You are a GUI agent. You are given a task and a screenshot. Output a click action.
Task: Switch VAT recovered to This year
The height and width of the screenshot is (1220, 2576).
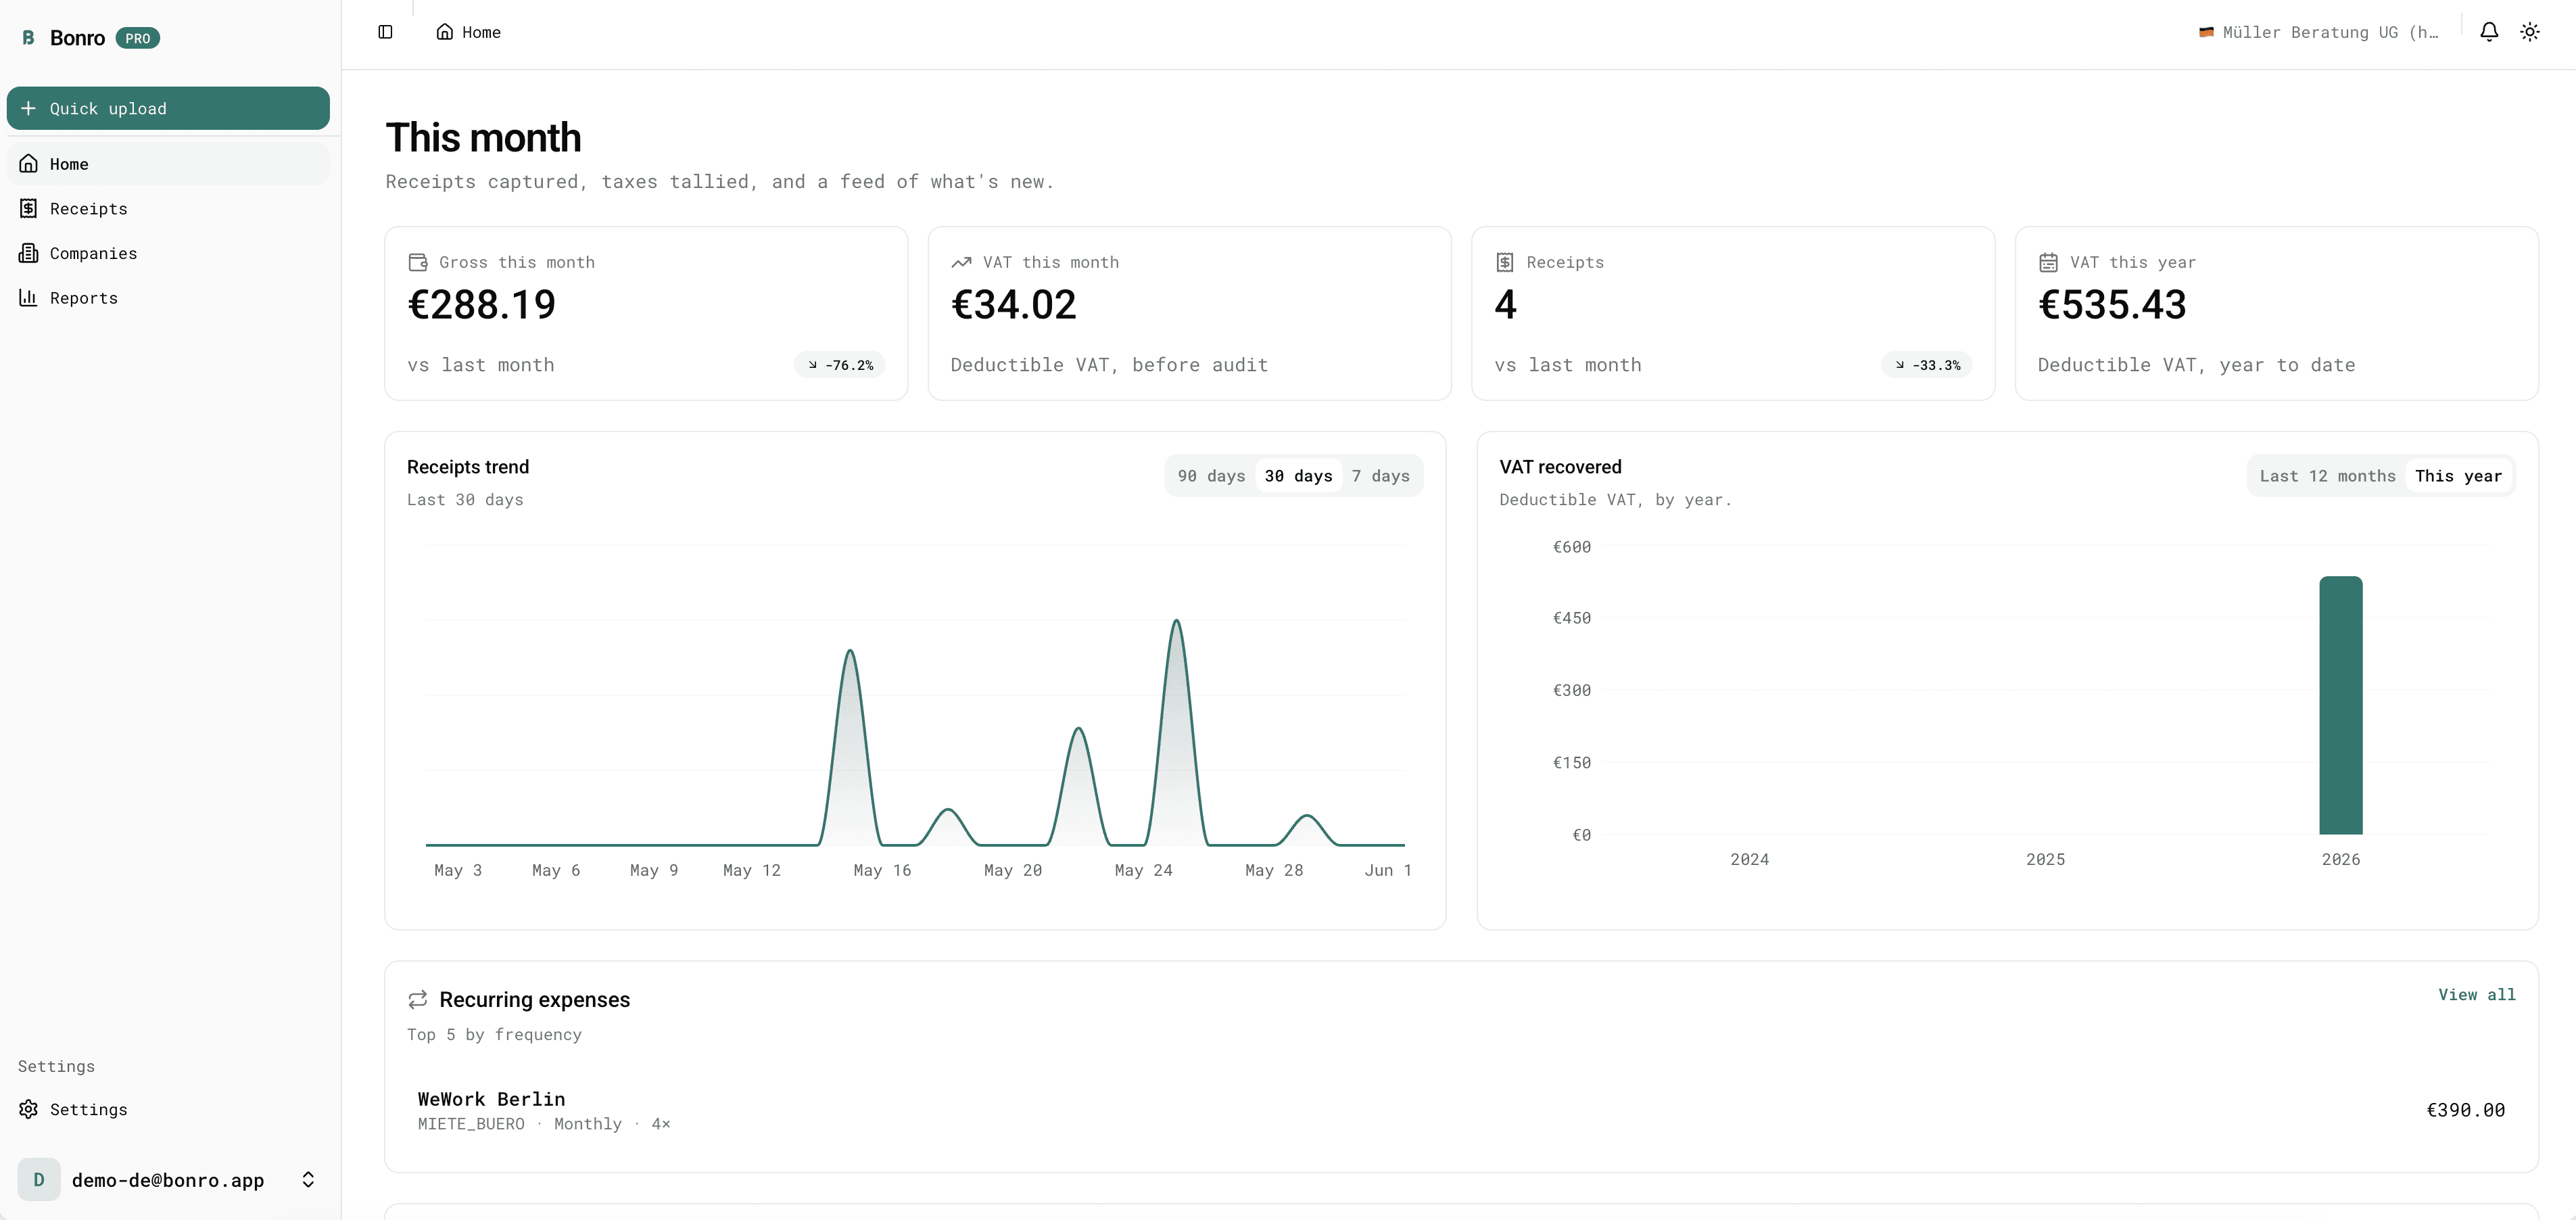(2458, 476)
